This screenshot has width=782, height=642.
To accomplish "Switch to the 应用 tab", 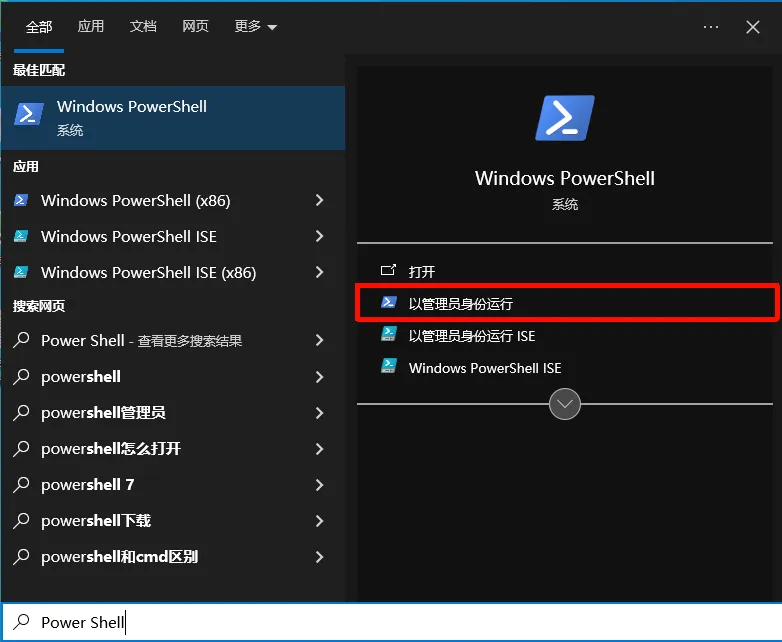I will pos(91,27).
